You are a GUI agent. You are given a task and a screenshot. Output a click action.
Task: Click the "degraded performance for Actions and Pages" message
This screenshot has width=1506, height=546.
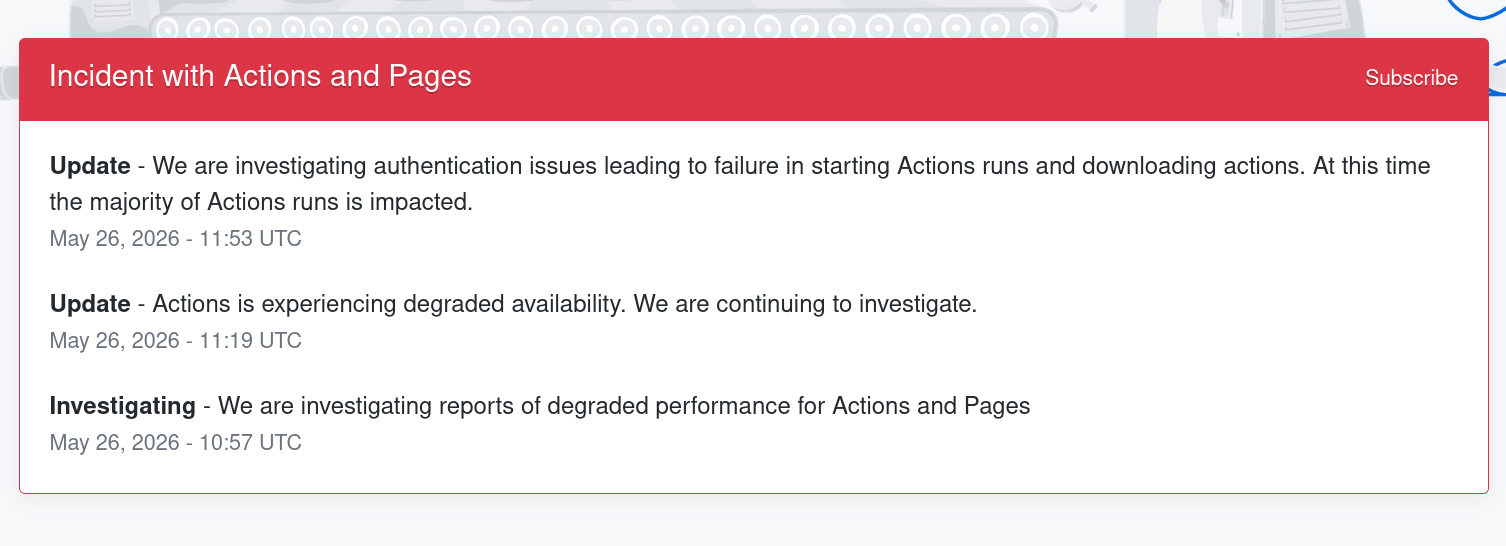click(624, 405)
